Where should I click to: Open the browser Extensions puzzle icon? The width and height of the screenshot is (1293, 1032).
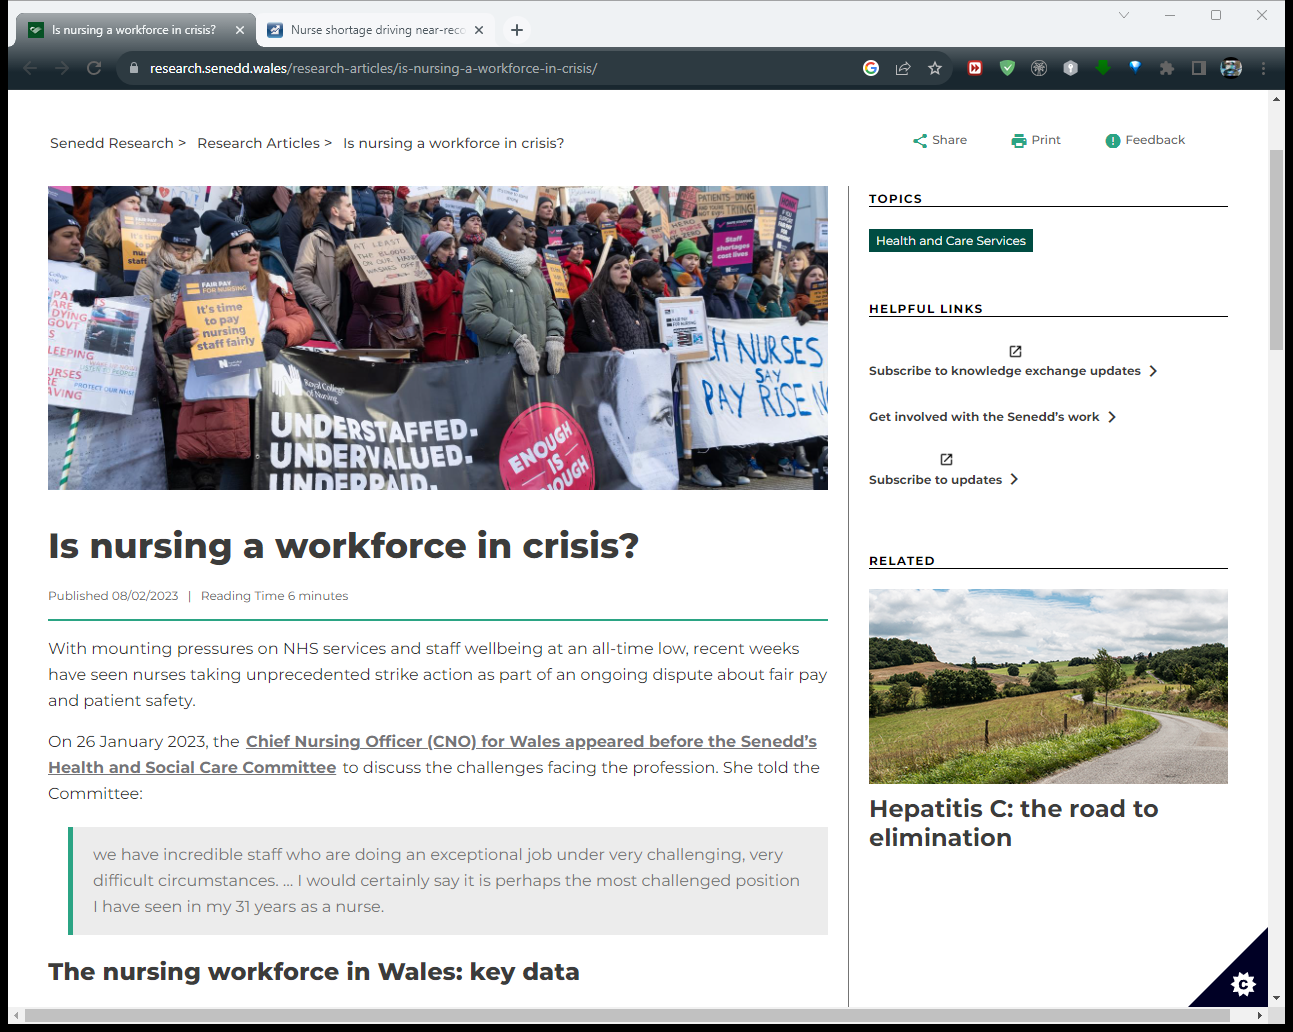[x=1166, y=68]
